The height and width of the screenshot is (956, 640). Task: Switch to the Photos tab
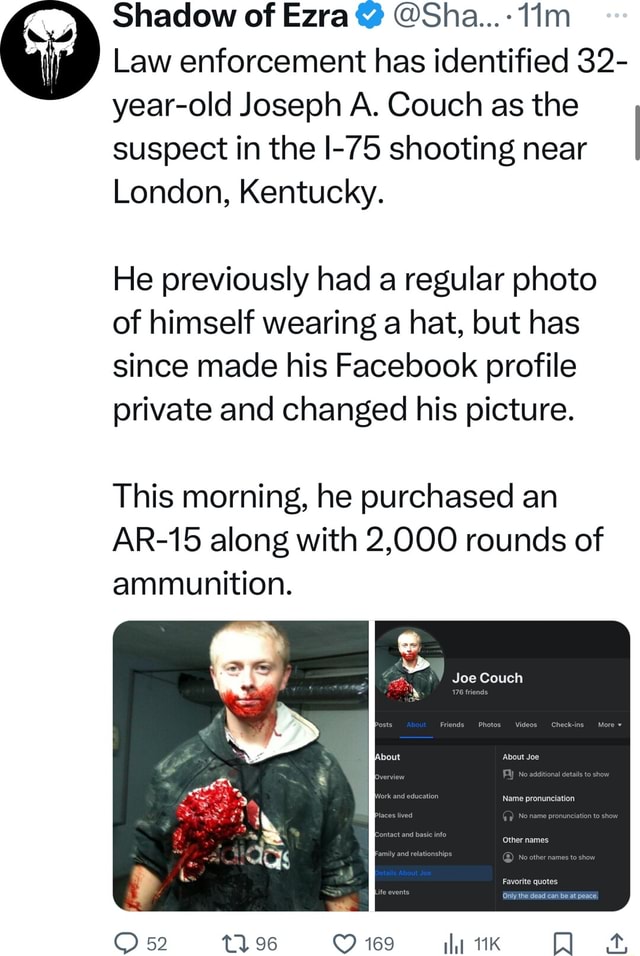pos(489,725)
